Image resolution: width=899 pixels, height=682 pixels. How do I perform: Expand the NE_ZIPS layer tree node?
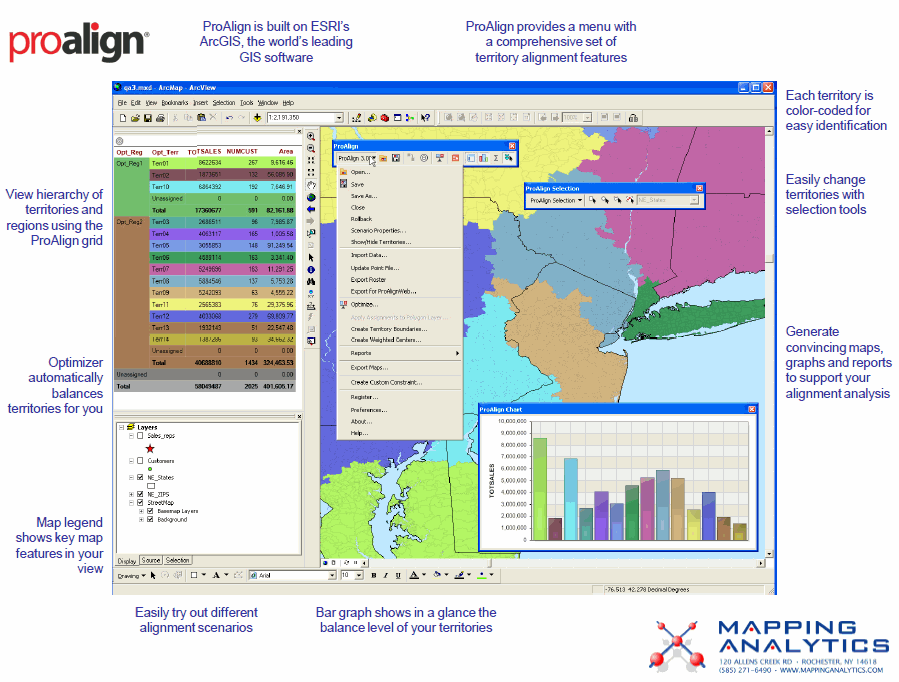point(130,494)
